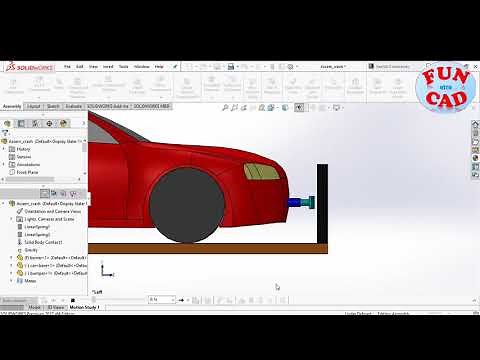
Task: Switch to the Assembly ribbon tab
Action: click(x=12, y=106)
